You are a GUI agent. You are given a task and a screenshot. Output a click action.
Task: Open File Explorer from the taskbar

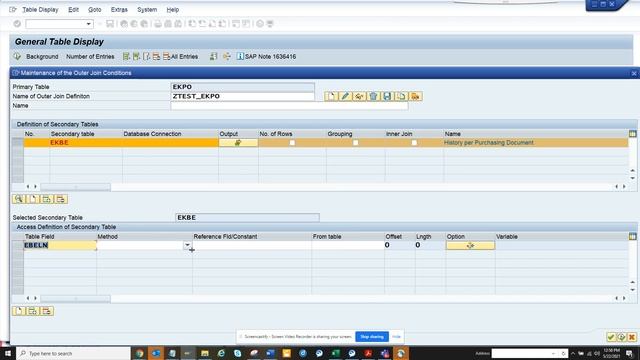click(204, 353)
